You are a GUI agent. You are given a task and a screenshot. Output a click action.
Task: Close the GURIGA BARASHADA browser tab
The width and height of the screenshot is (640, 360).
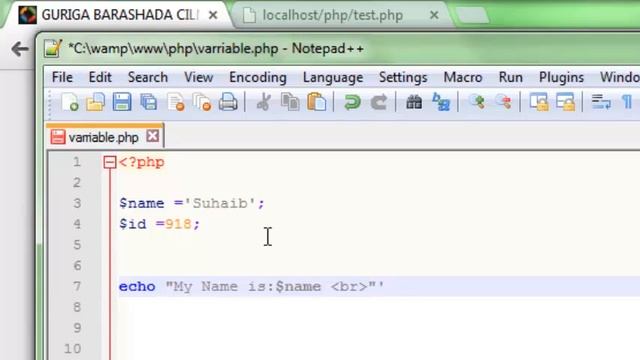(x=213, y=16)
